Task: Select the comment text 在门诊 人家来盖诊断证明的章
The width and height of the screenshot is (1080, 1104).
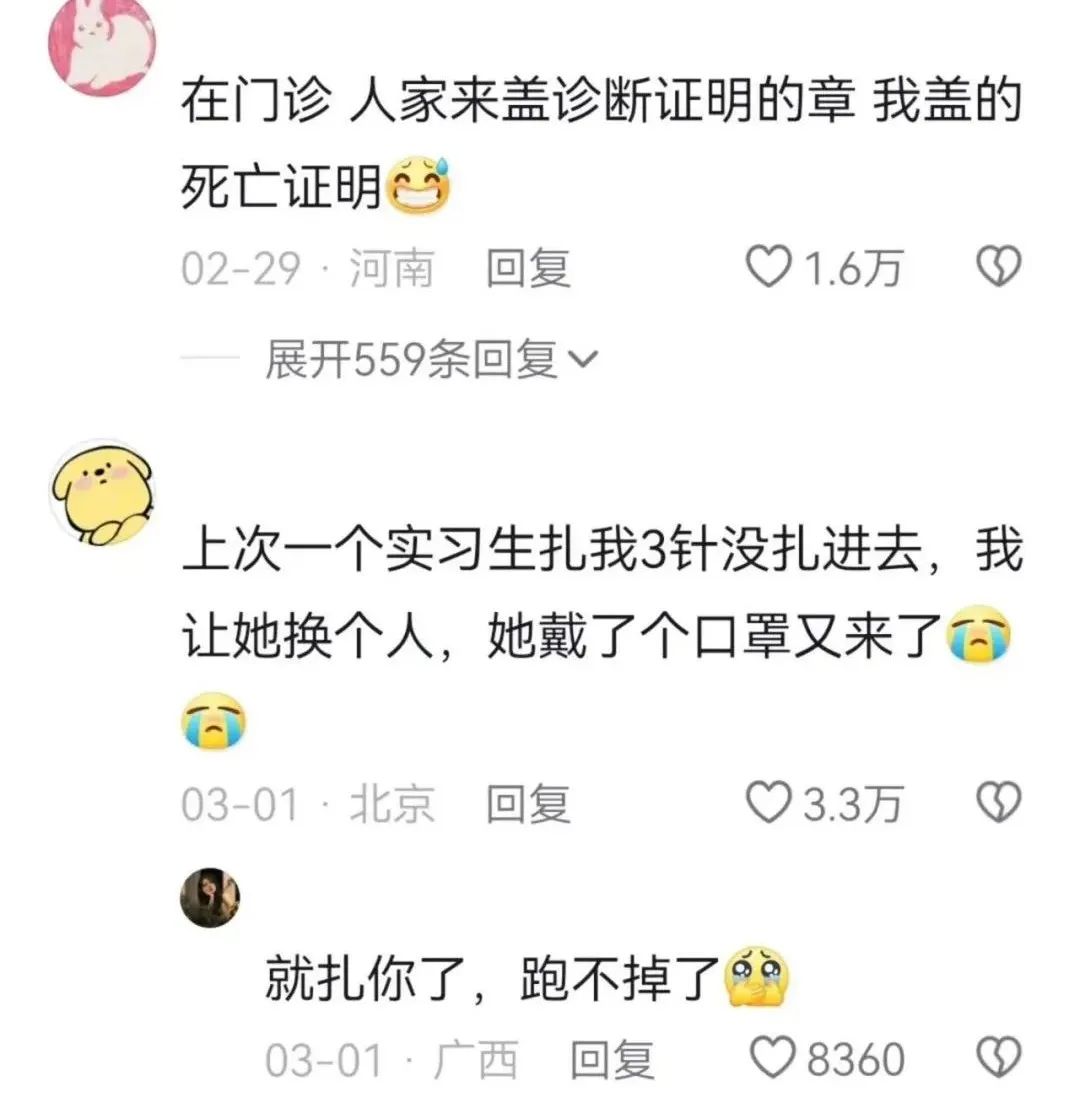Action: (517, 100)
